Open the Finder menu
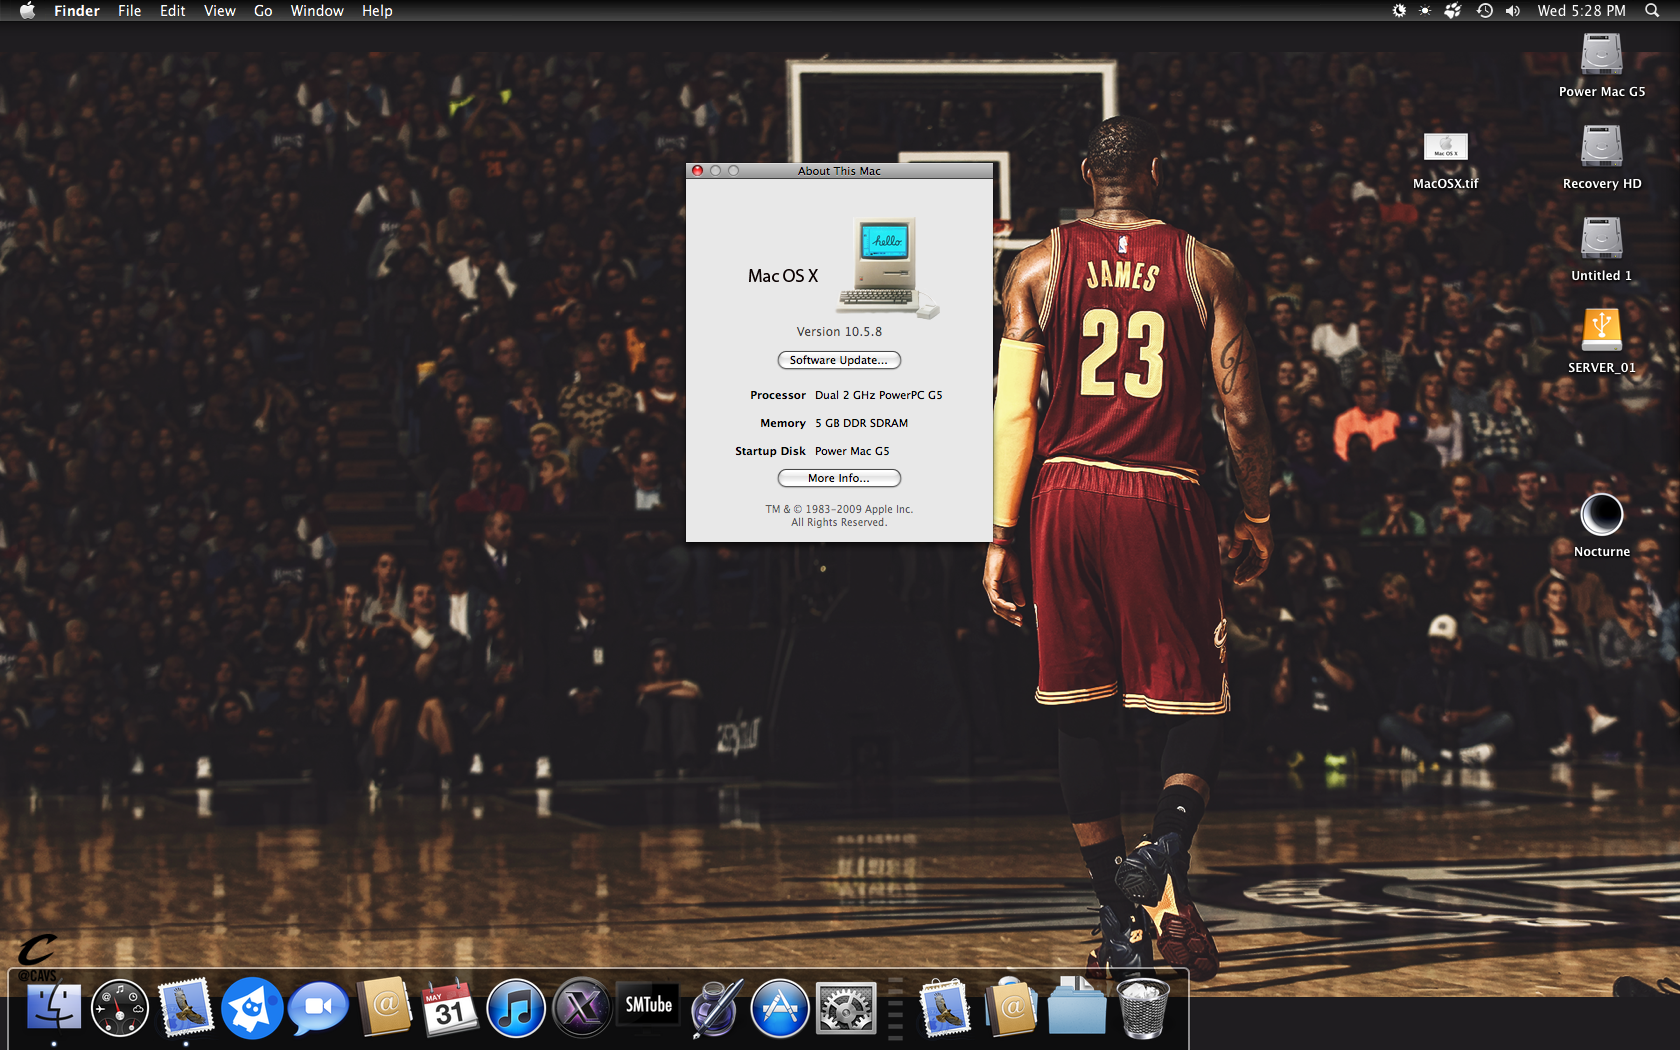1680x1050 pixels. tap(77, 11)
